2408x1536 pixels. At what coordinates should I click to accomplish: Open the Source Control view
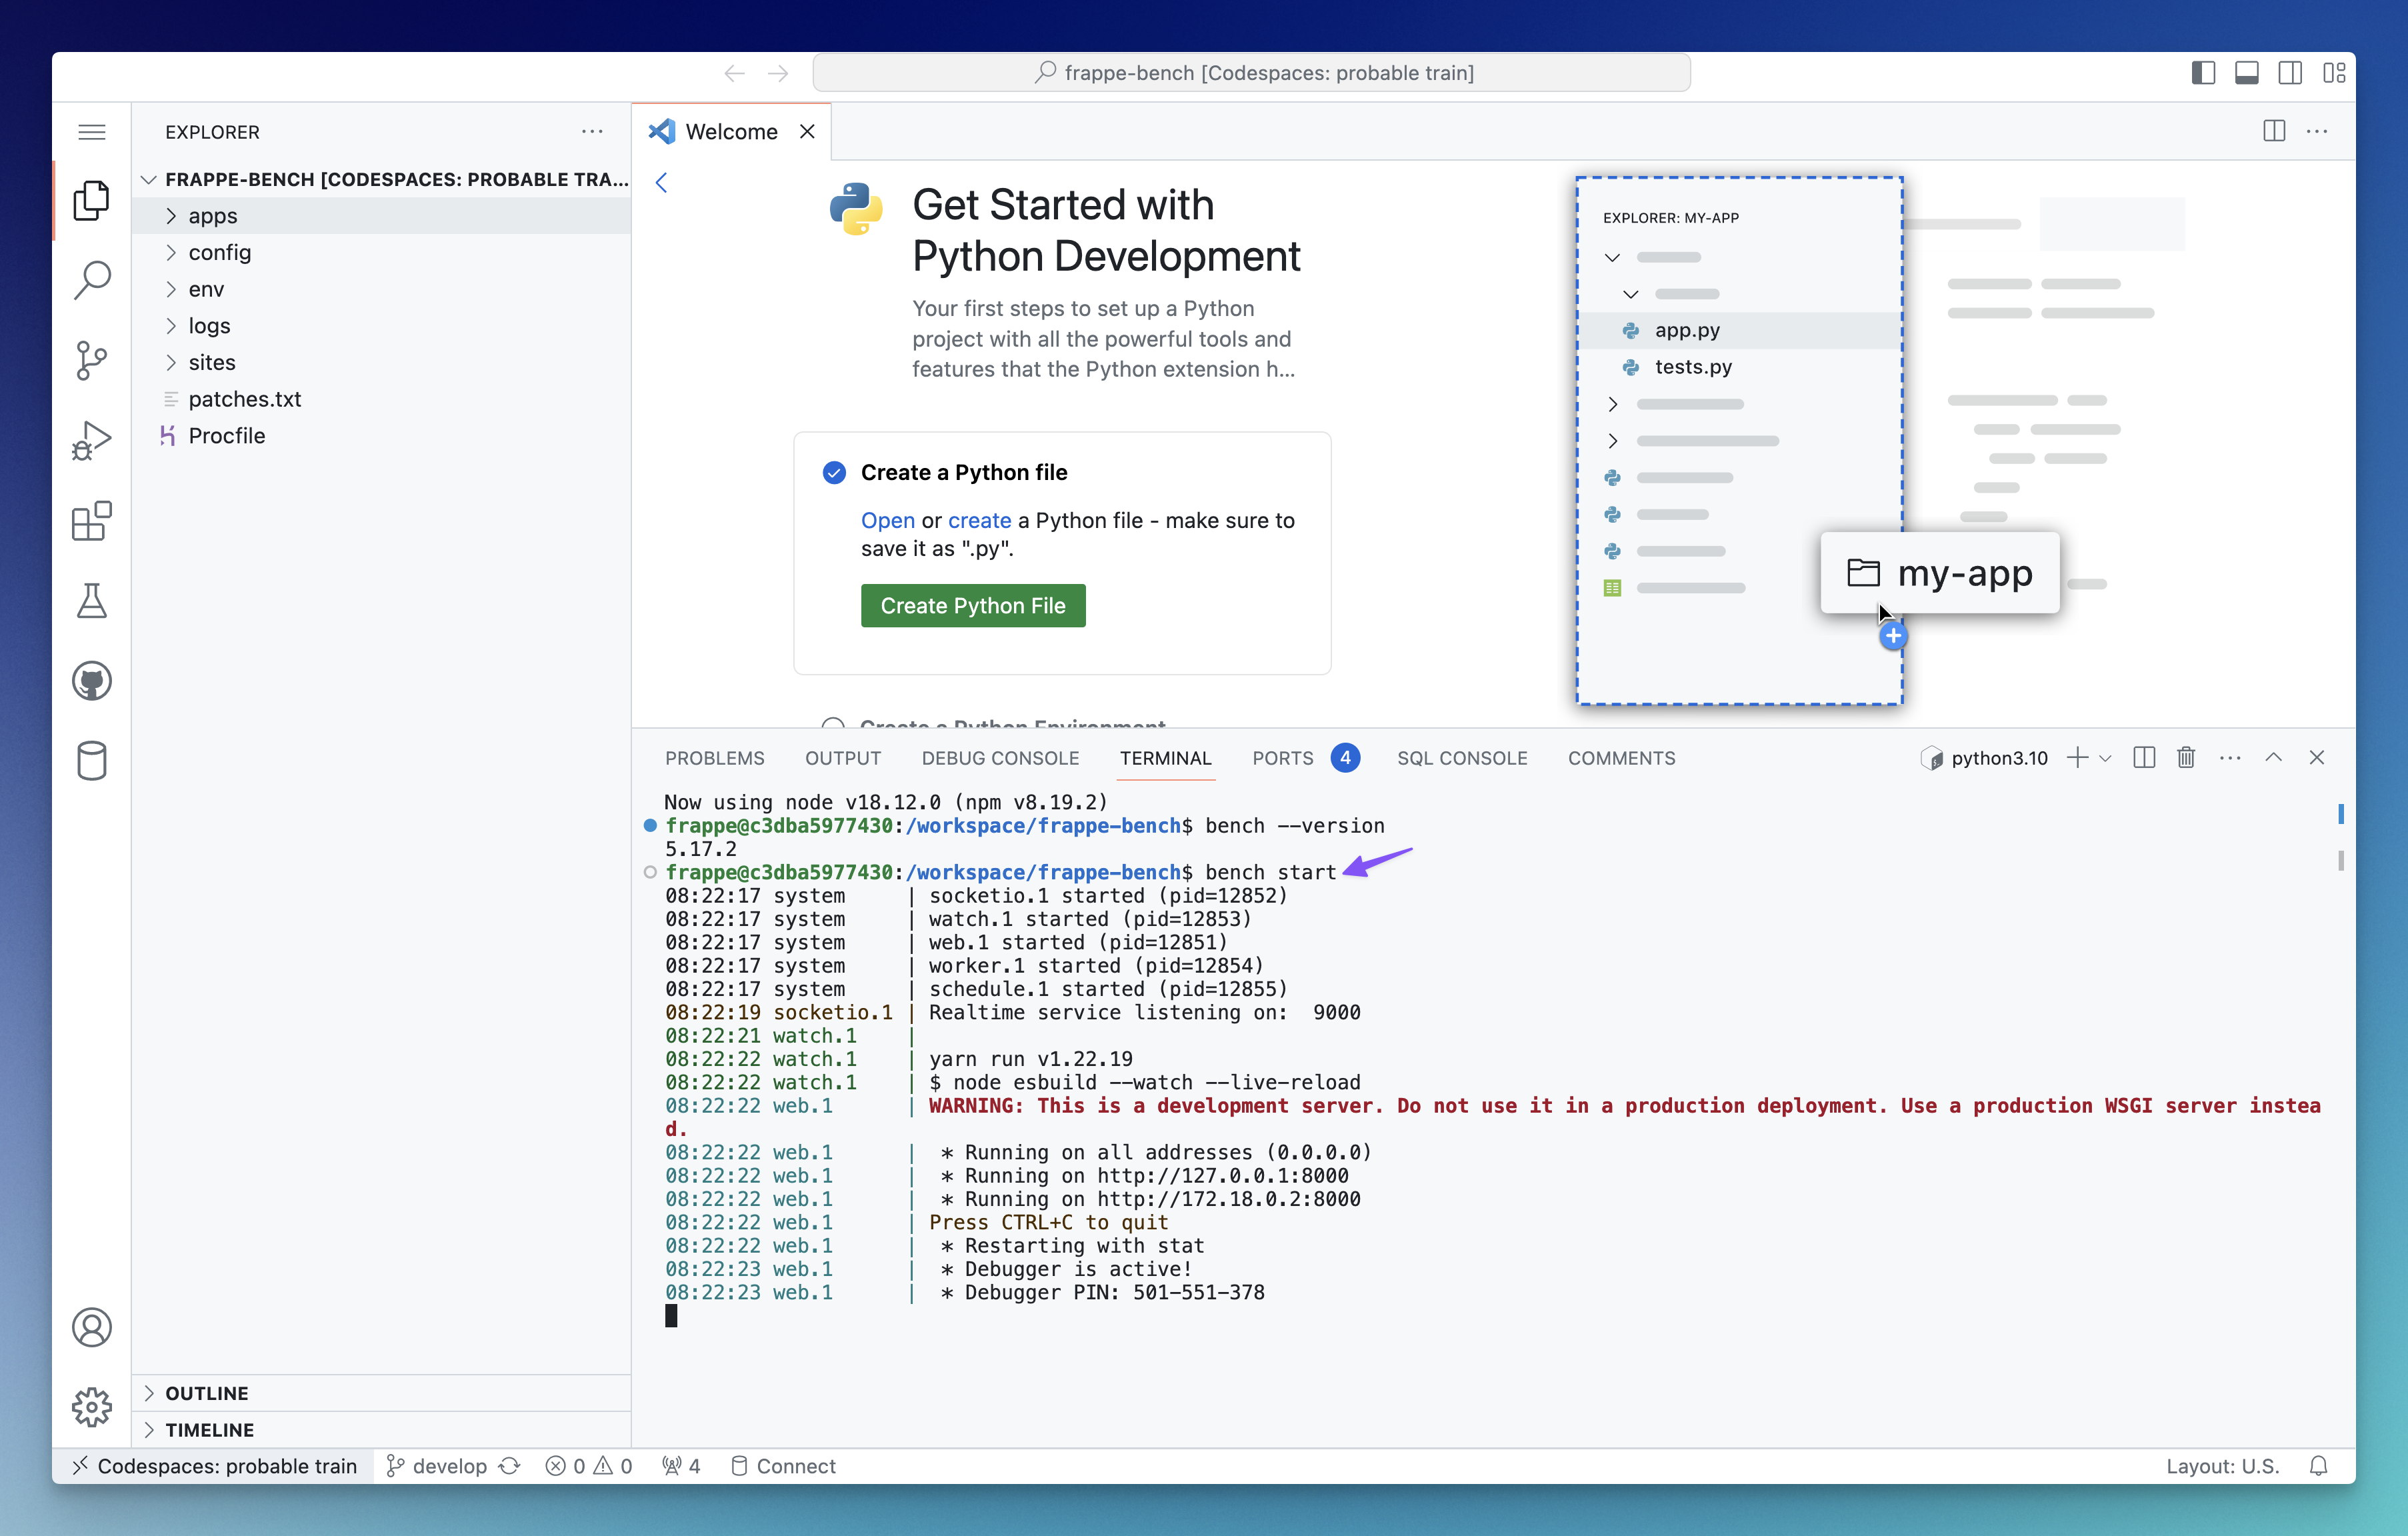[92, 360]
